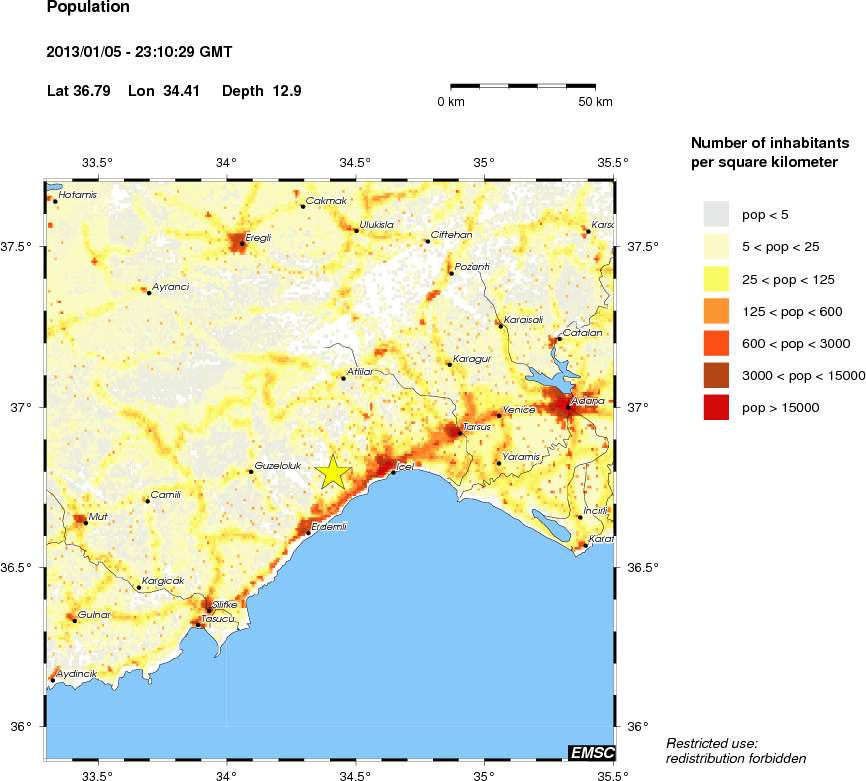Click the 'Cakmak' town label
Image resolution: width=866 pixels, height=781 pixels.
(326, 201)
